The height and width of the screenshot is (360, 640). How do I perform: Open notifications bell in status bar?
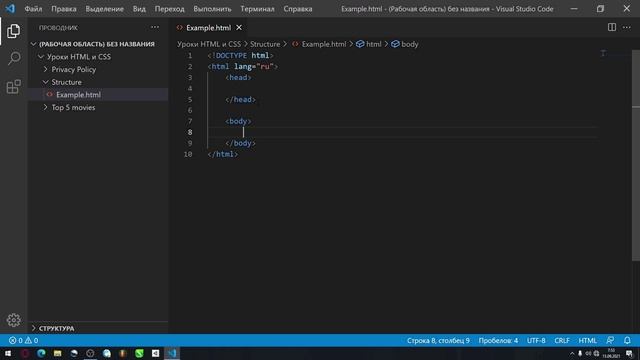coord(627,340)
